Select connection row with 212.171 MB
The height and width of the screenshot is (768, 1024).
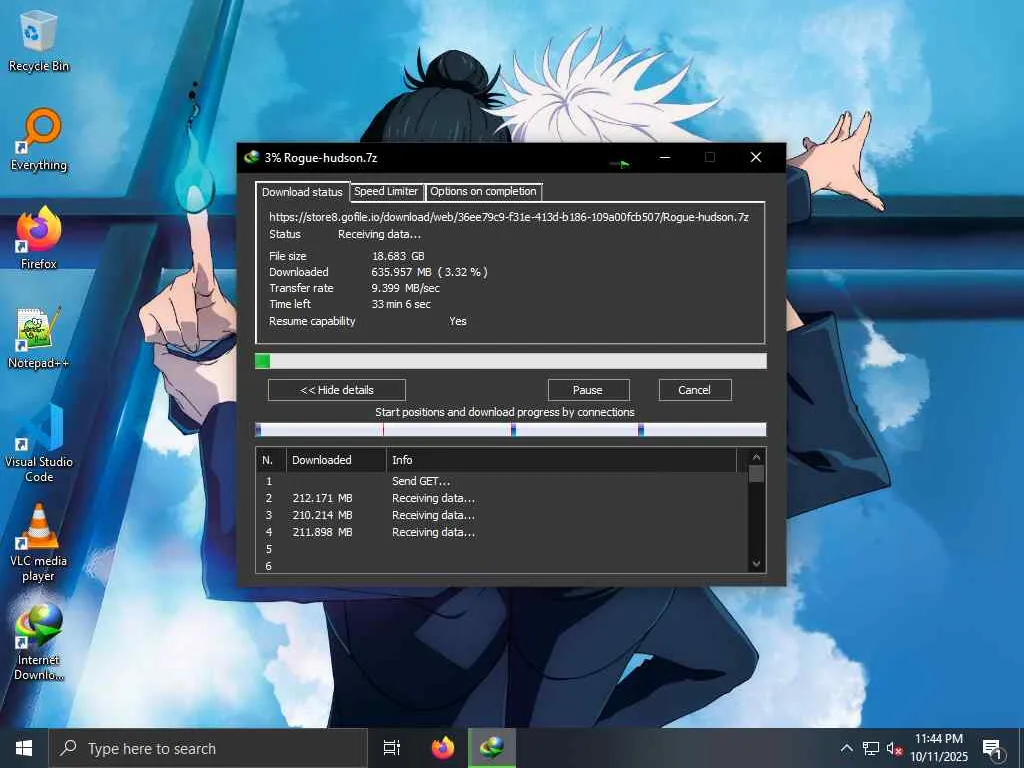click(x=502, y=498)
